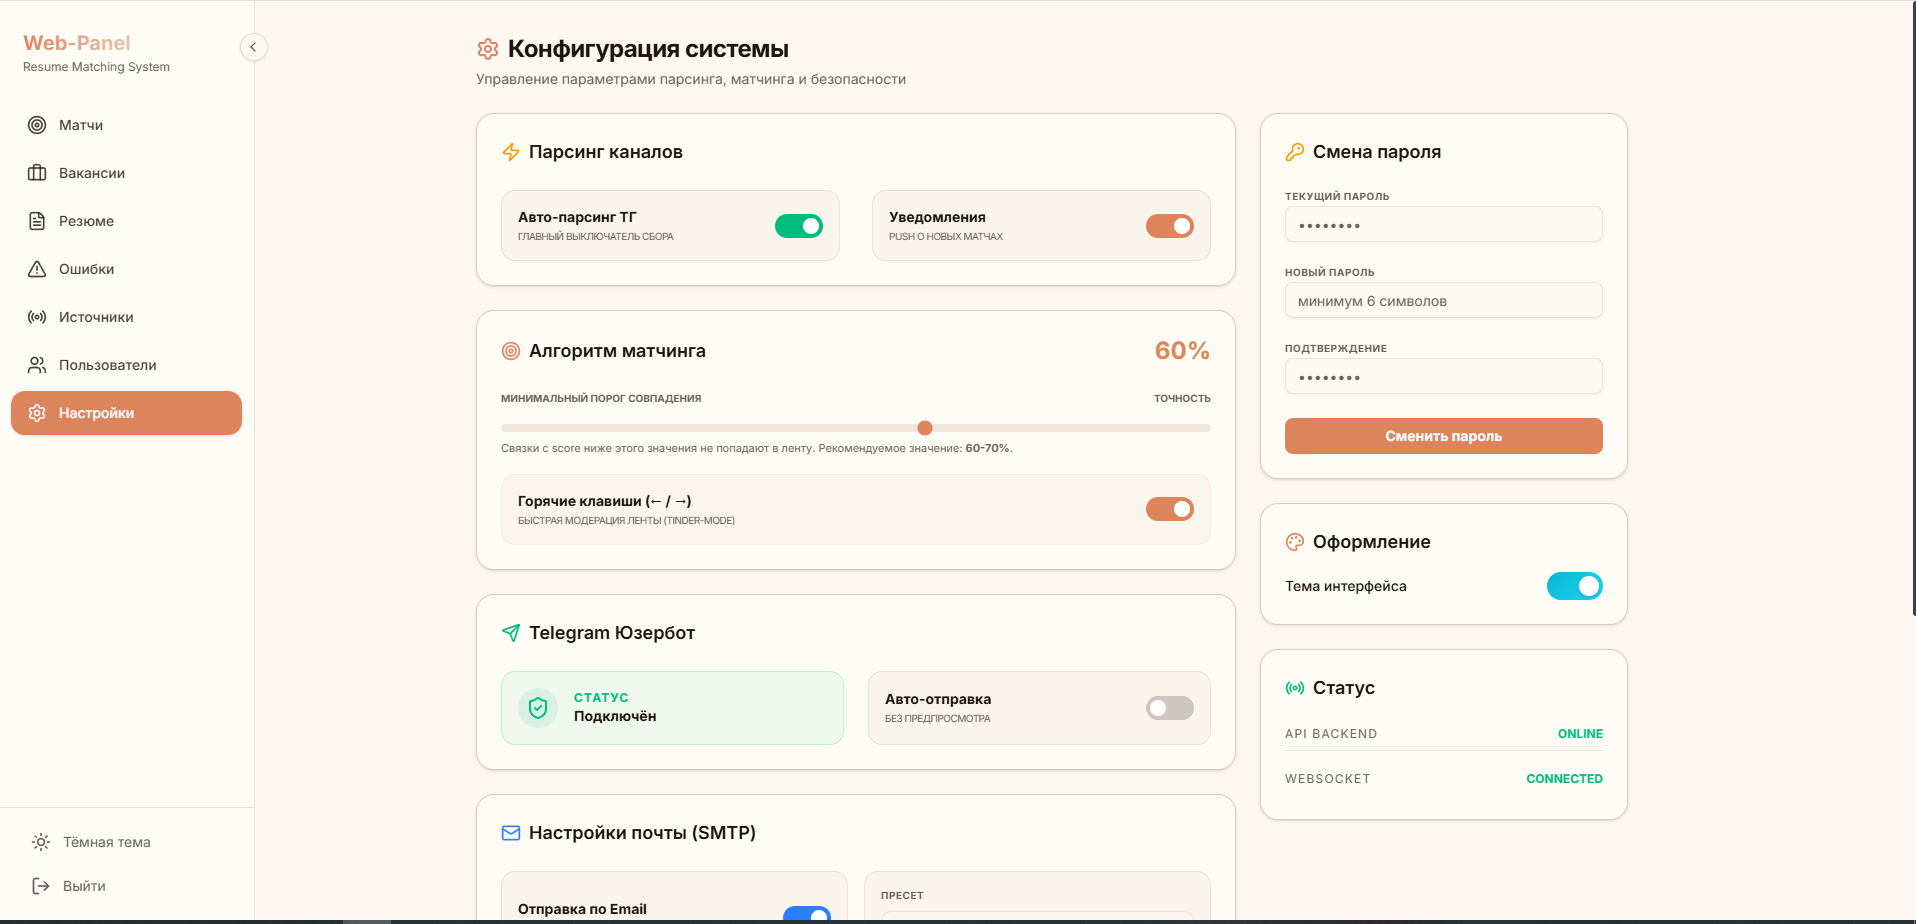
Task: Click the envelope icon beside Настройки почты
Action: (x=511, y=833)
